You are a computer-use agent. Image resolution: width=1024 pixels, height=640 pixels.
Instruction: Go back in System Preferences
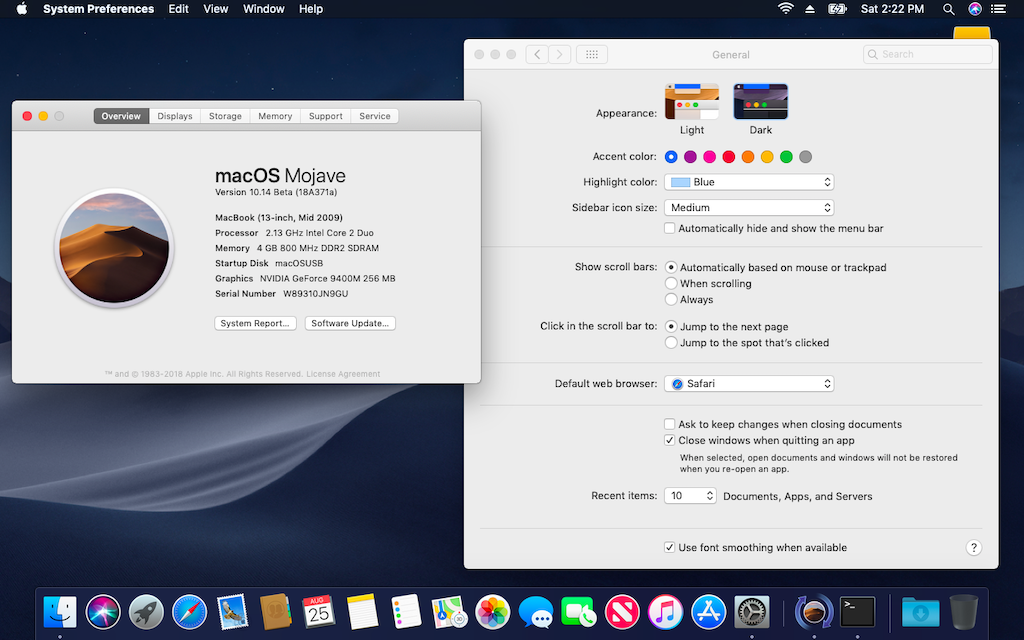pyautogui.click(x=537, y=54)
